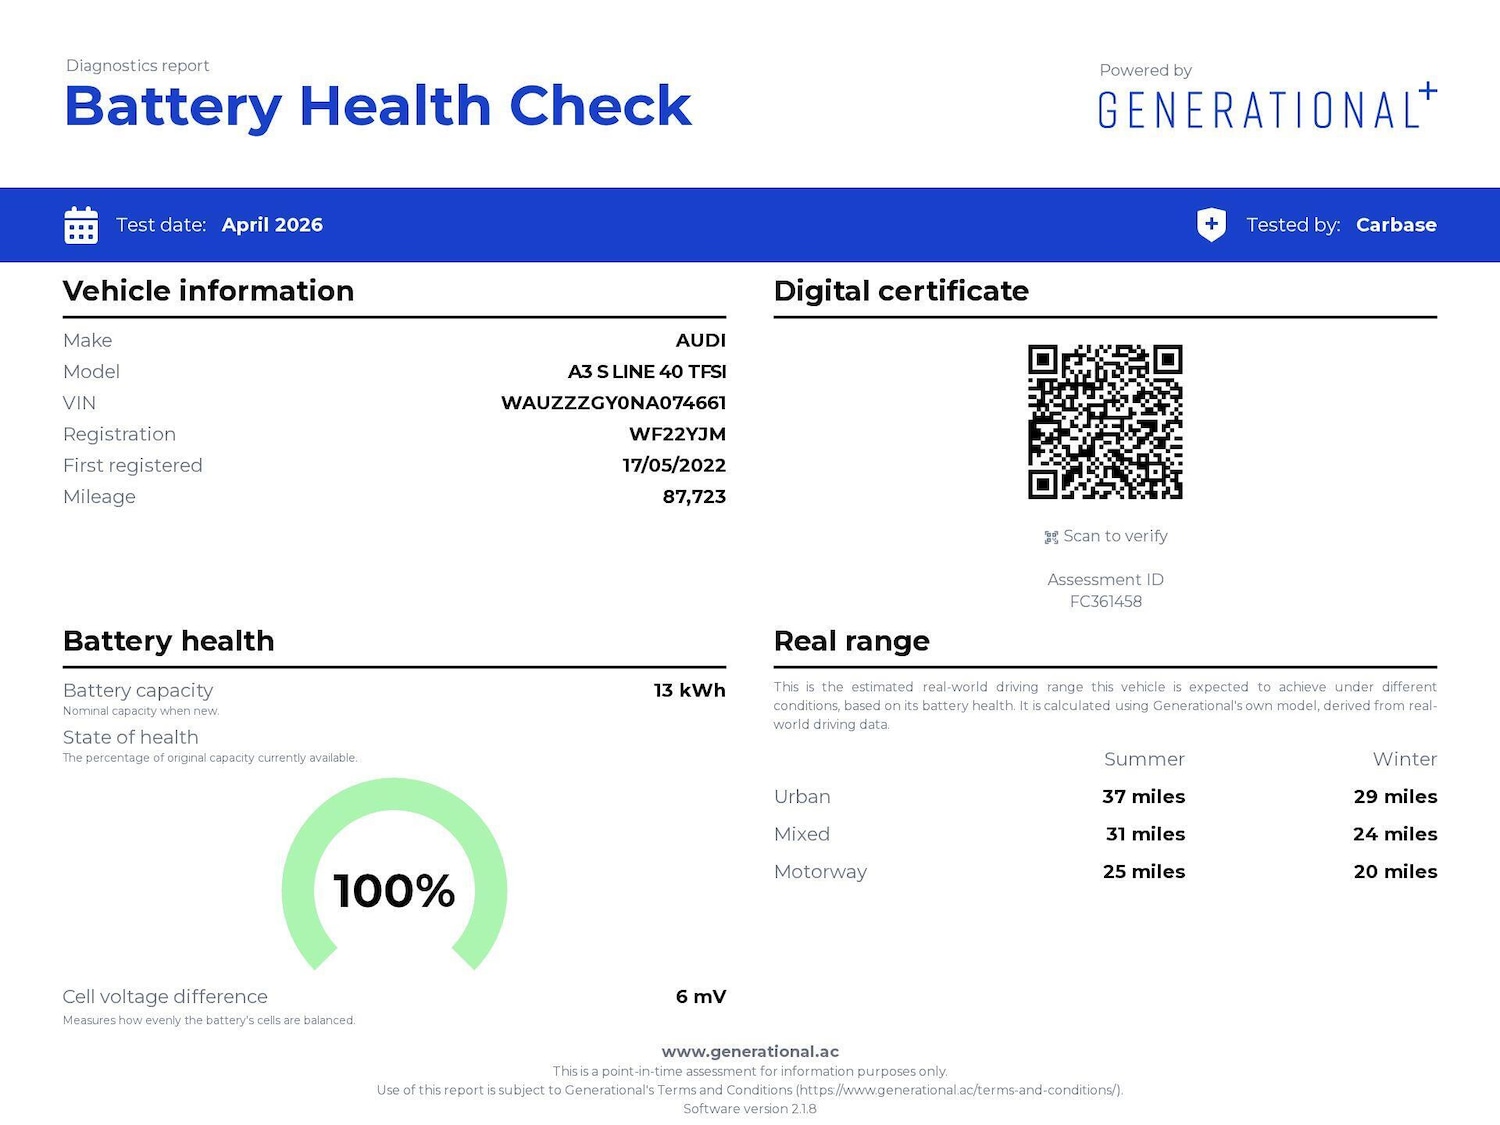
Task: Select assessment ID FC361458
Action: point(1105,601)
